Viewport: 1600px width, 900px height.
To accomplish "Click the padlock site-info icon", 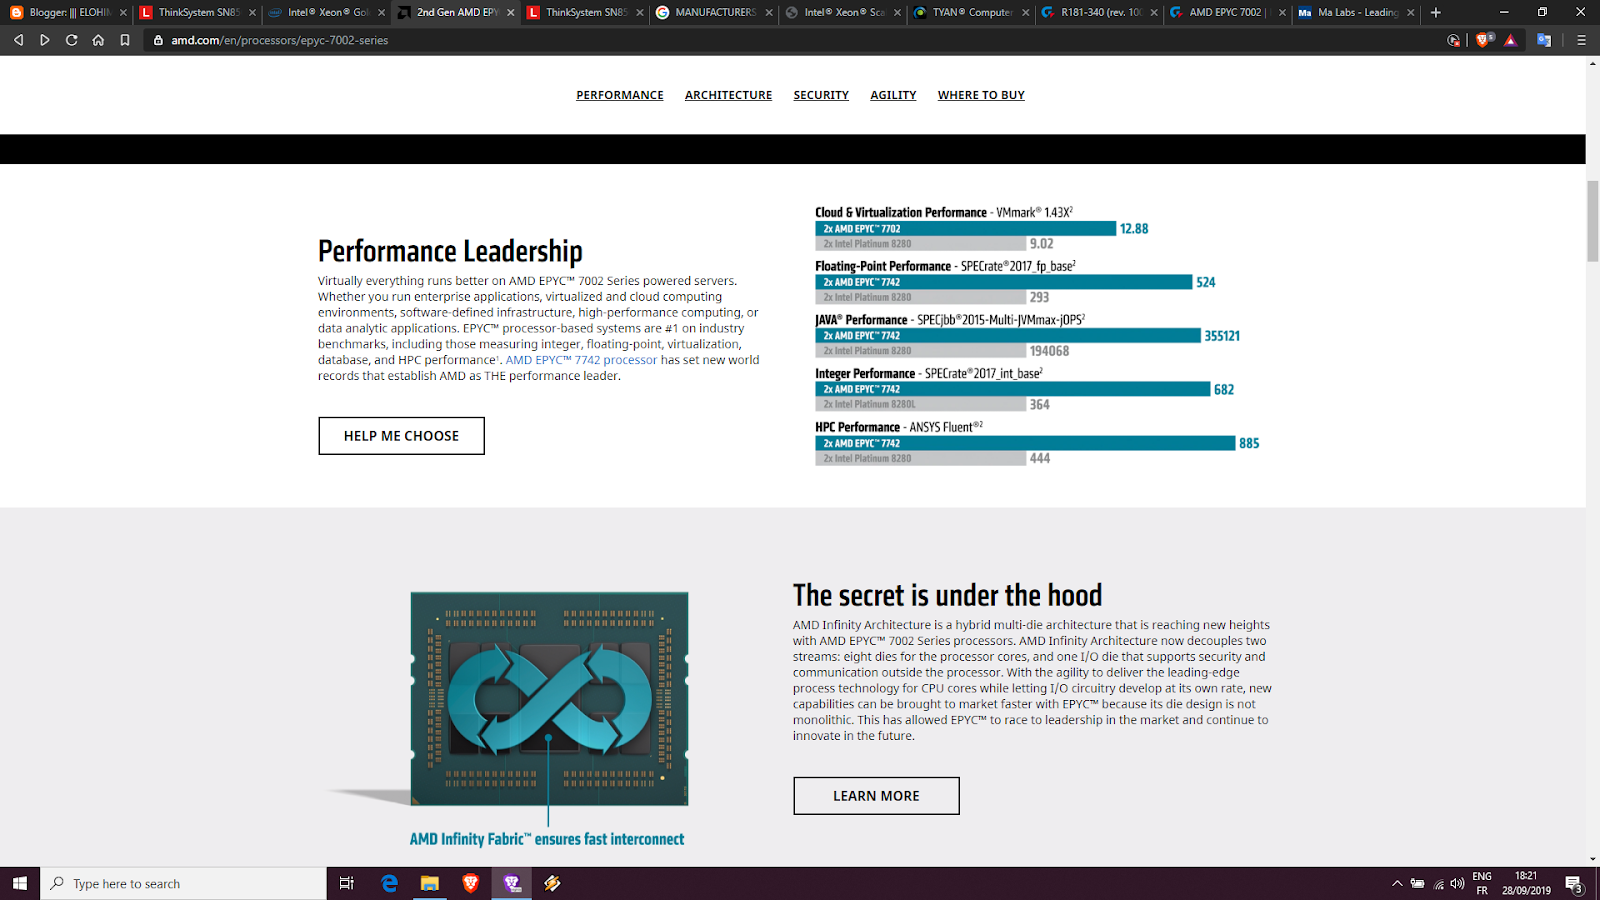I will (158, 40).
